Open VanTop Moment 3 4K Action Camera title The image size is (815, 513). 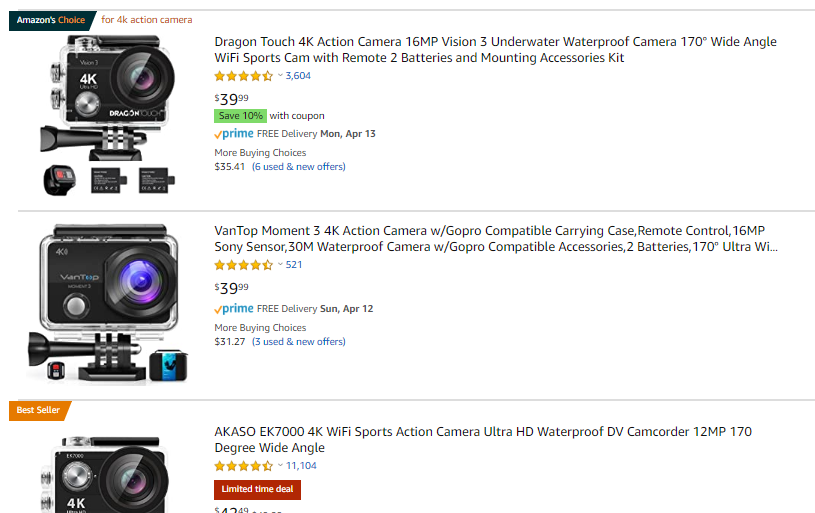coord(496,239)
